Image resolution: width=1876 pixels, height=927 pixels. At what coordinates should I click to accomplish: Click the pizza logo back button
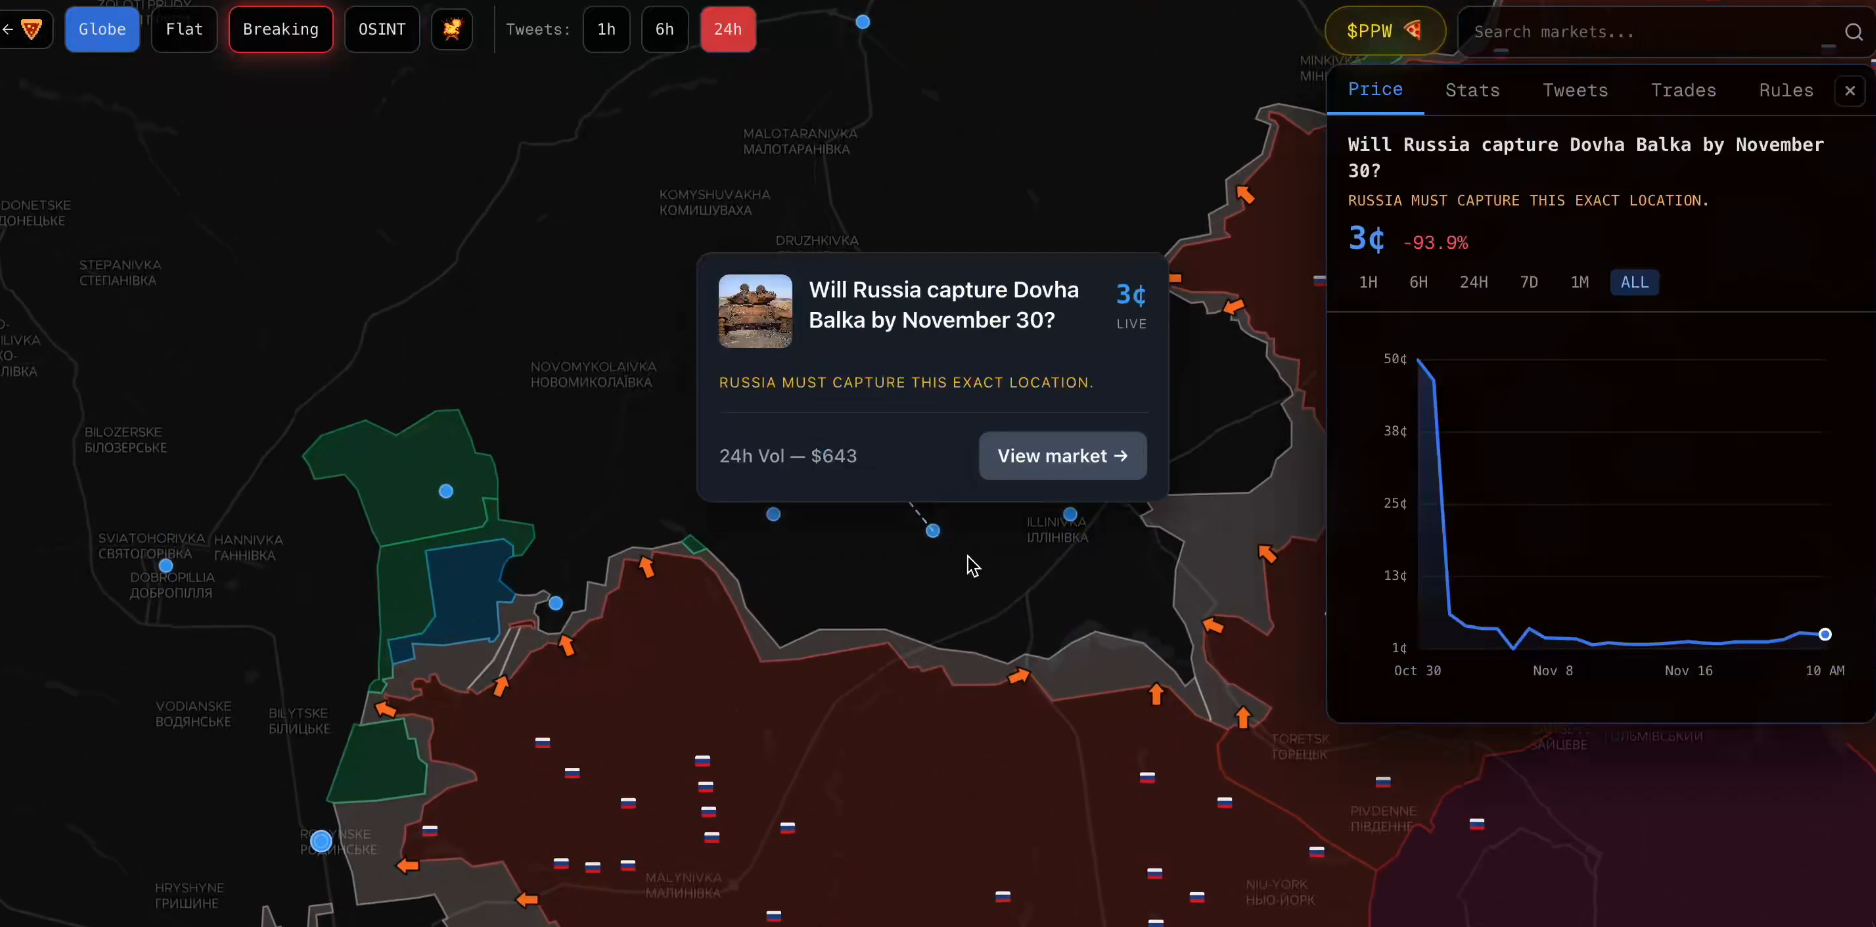point(26,30)
